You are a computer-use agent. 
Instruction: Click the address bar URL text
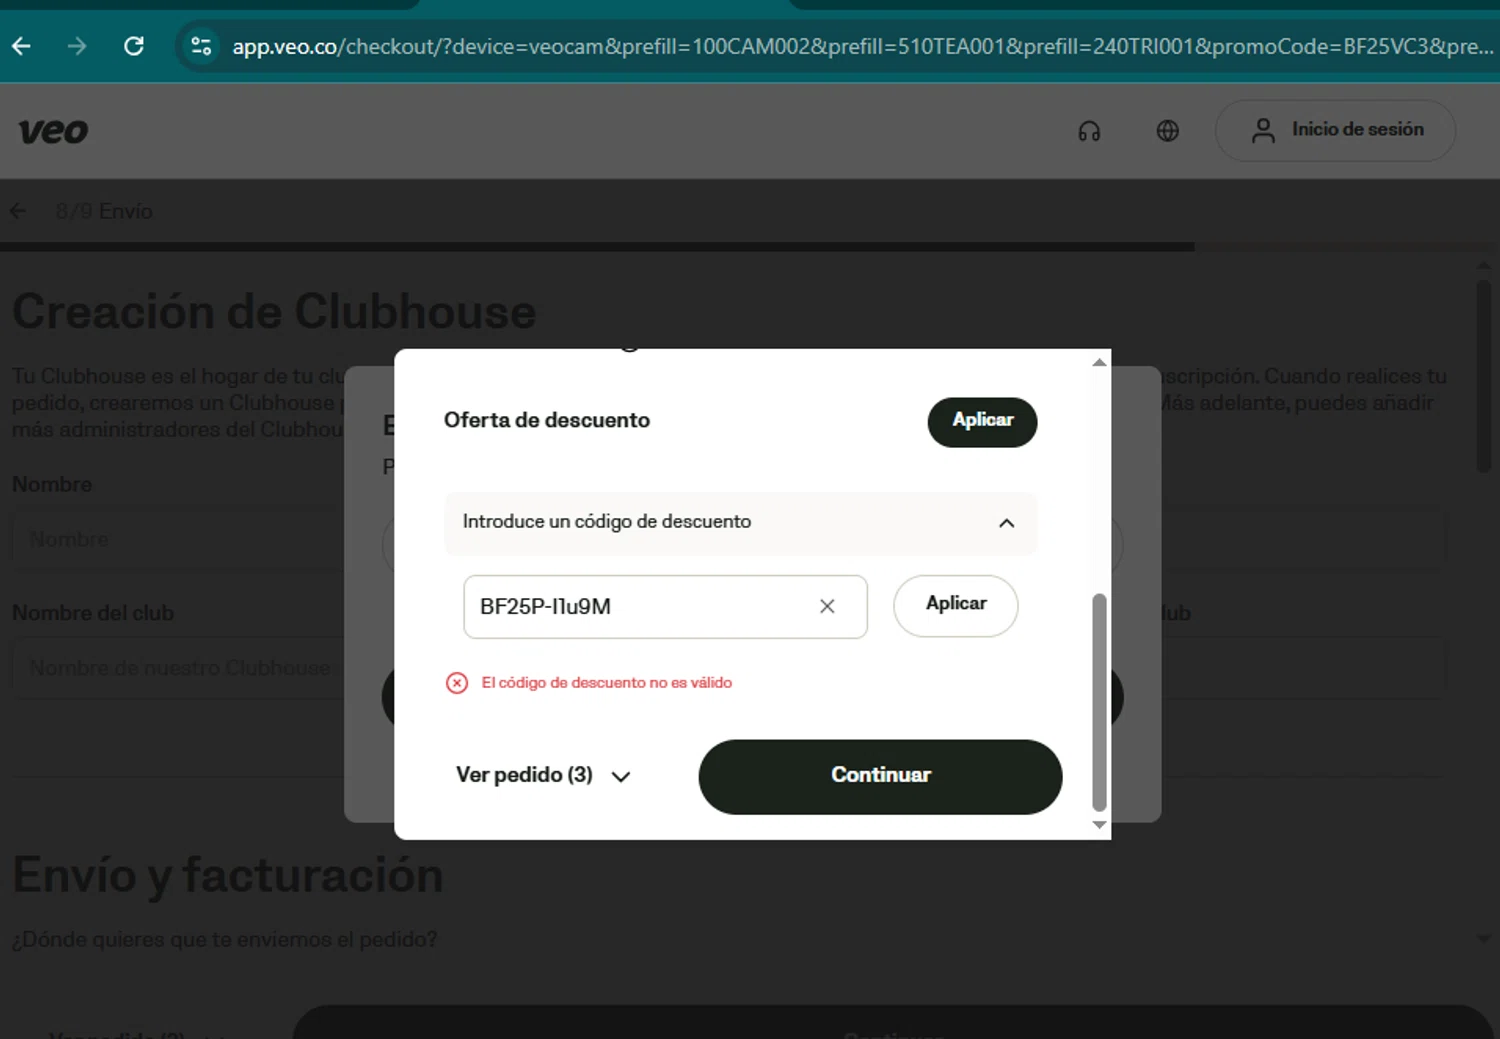[x=862, y=46]
